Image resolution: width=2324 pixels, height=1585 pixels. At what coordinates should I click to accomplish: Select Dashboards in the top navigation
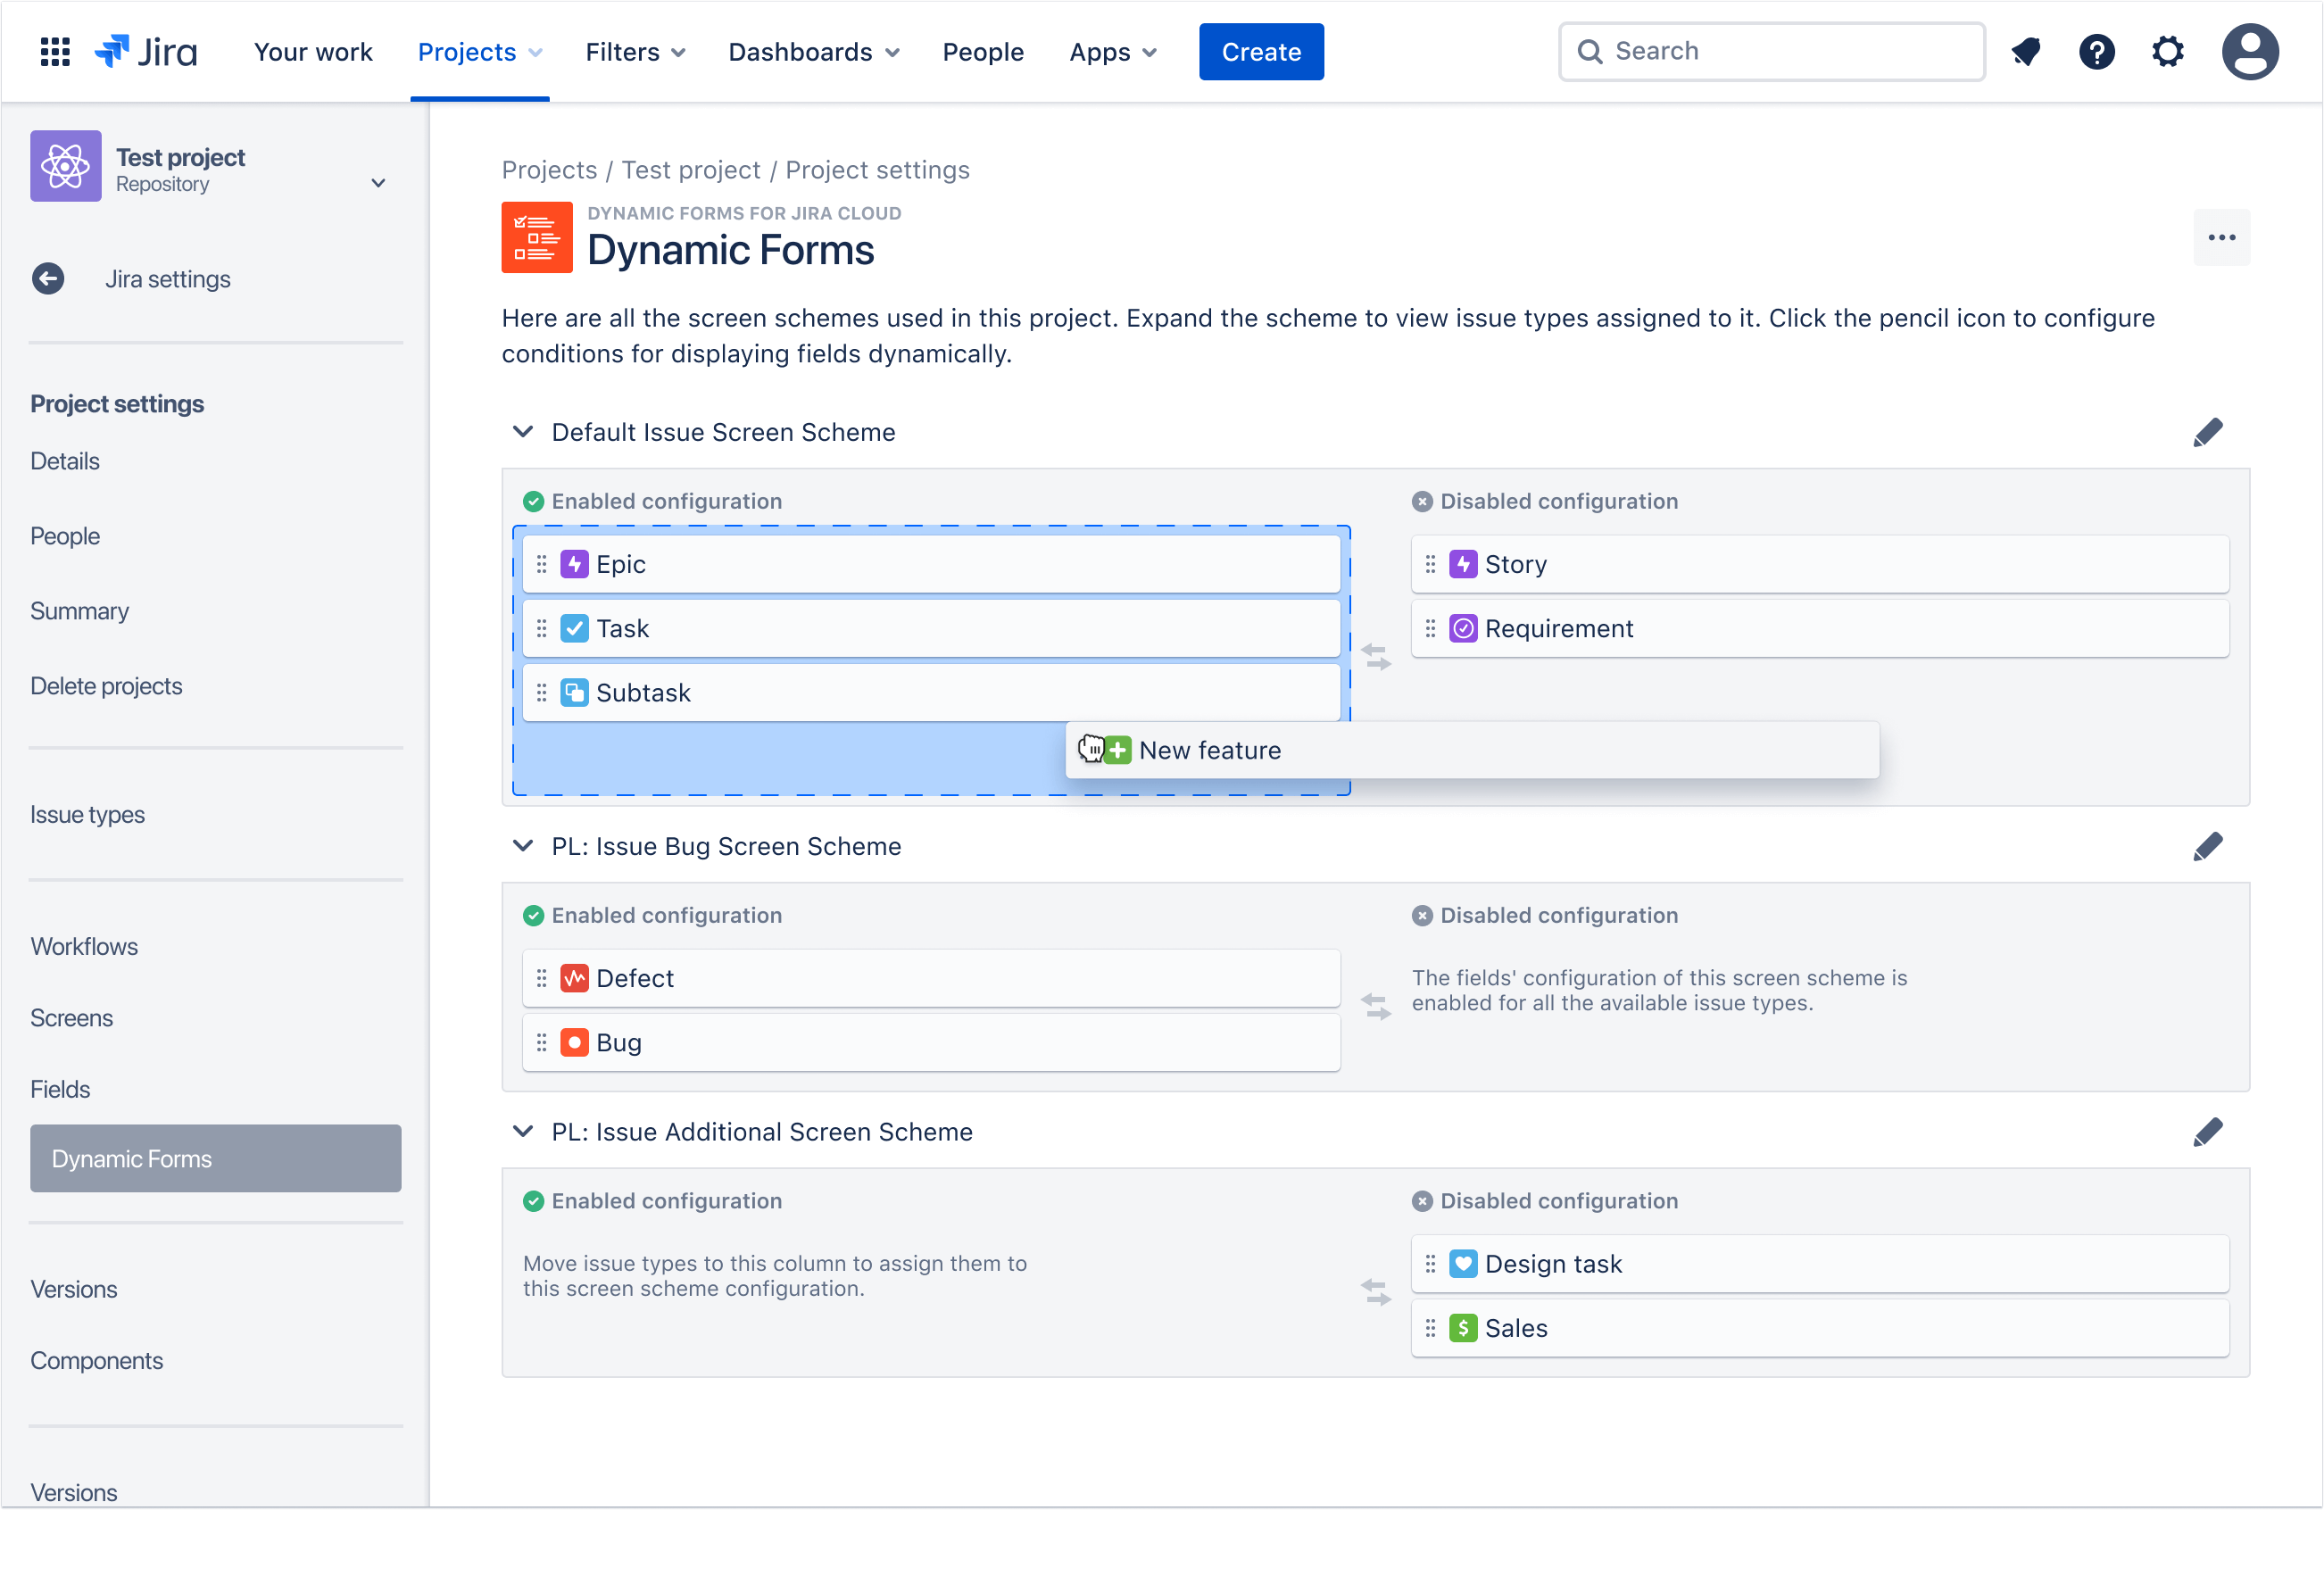click(x=813, y=51)
